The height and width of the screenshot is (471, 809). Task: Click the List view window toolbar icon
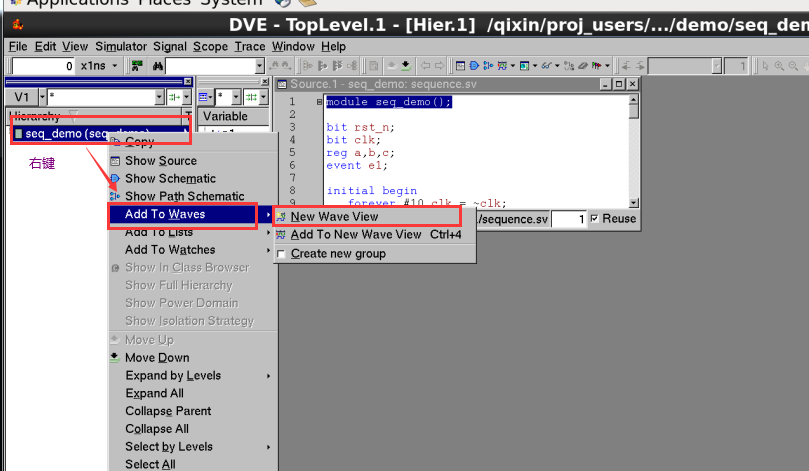(524, 66)
